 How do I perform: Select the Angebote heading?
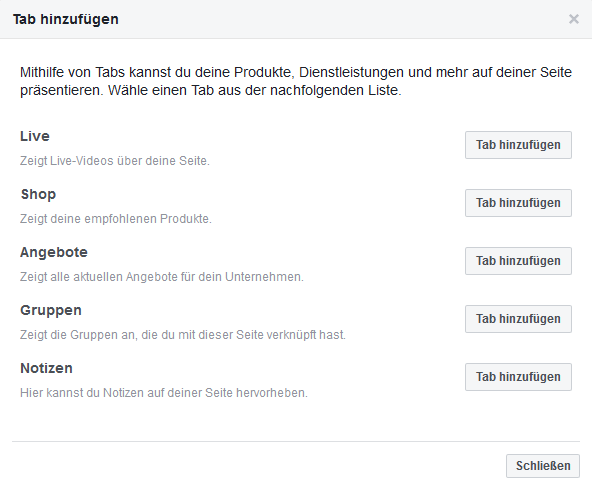tap(54, 253)
